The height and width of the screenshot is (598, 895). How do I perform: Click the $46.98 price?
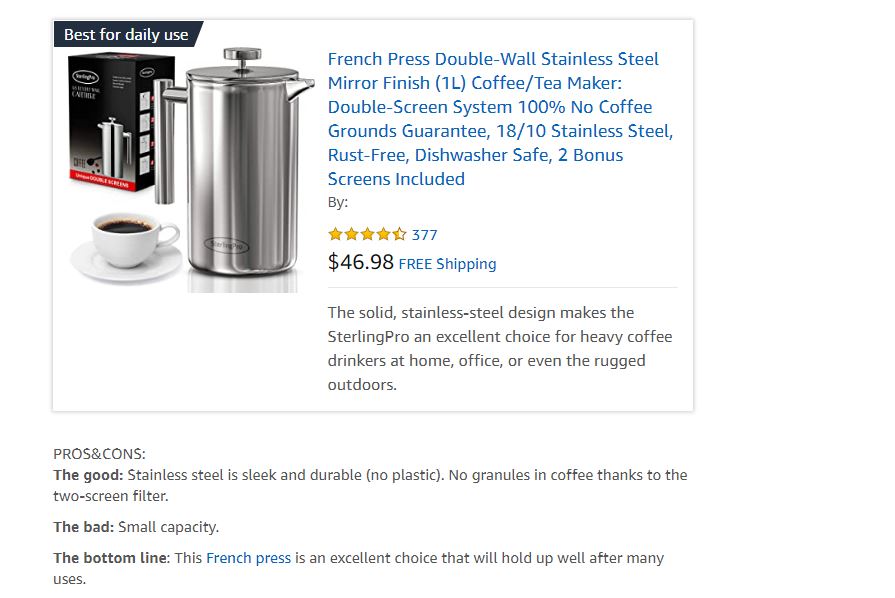pyautogui.click(x=361, y=262)
